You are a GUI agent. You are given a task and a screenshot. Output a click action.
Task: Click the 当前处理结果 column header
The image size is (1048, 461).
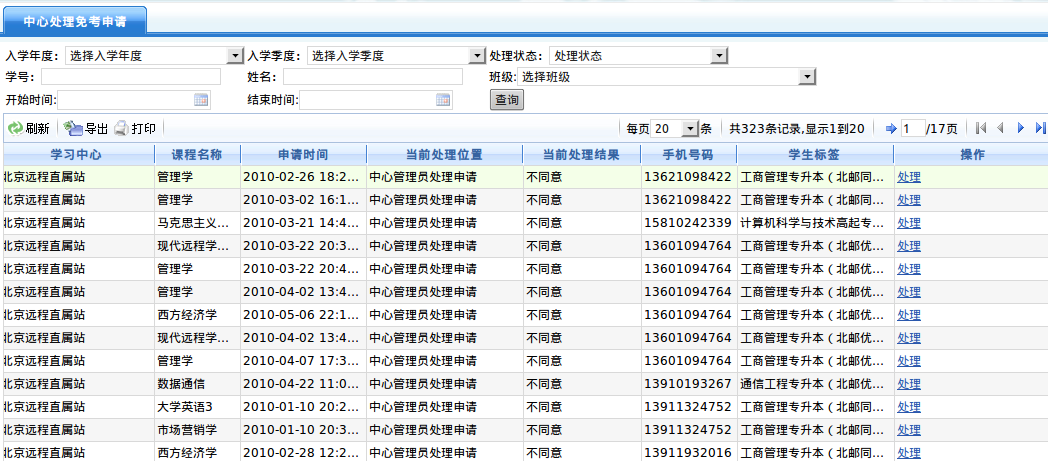[581, 155]
